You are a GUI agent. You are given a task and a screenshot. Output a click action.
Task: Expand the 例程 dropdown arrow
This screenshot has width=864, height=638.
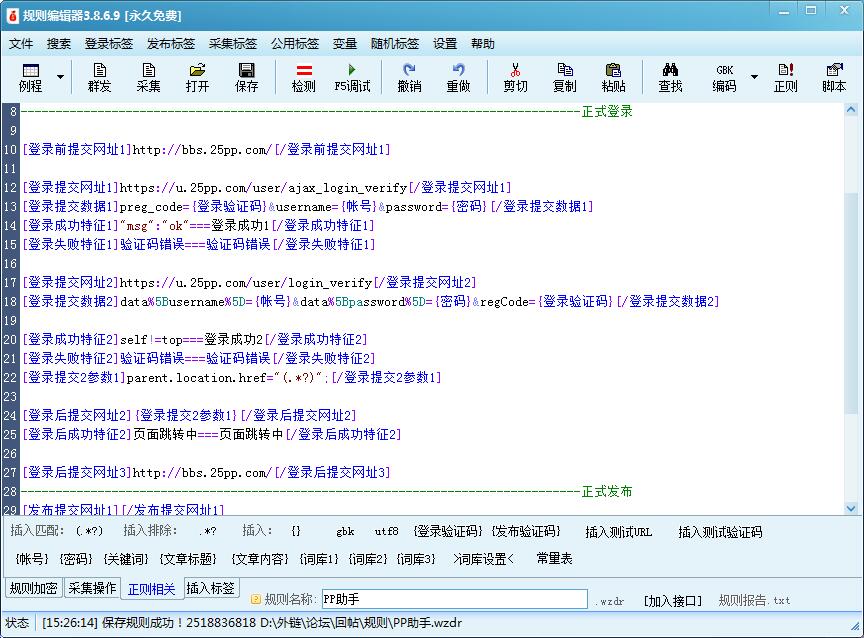61,77
